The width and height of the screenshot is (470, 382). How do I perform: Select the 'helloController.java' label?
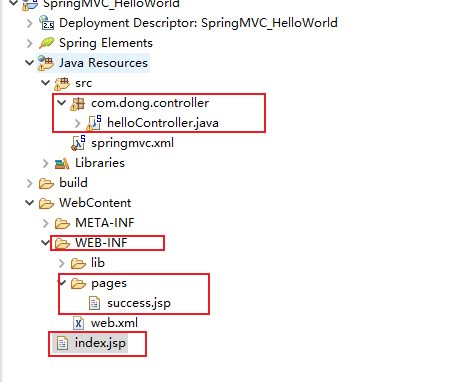(163, 123)
